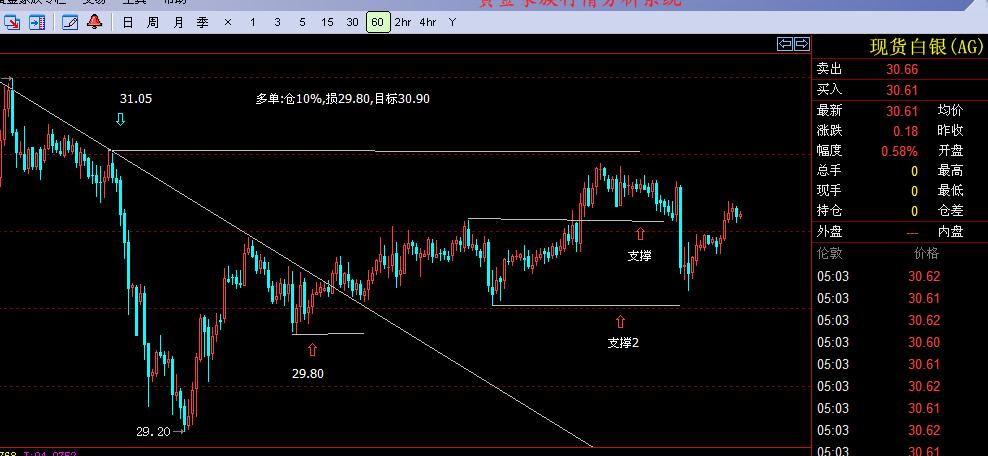Click the 买入 buy label
This screenshot has width=988, height=456.
(829, 89)
